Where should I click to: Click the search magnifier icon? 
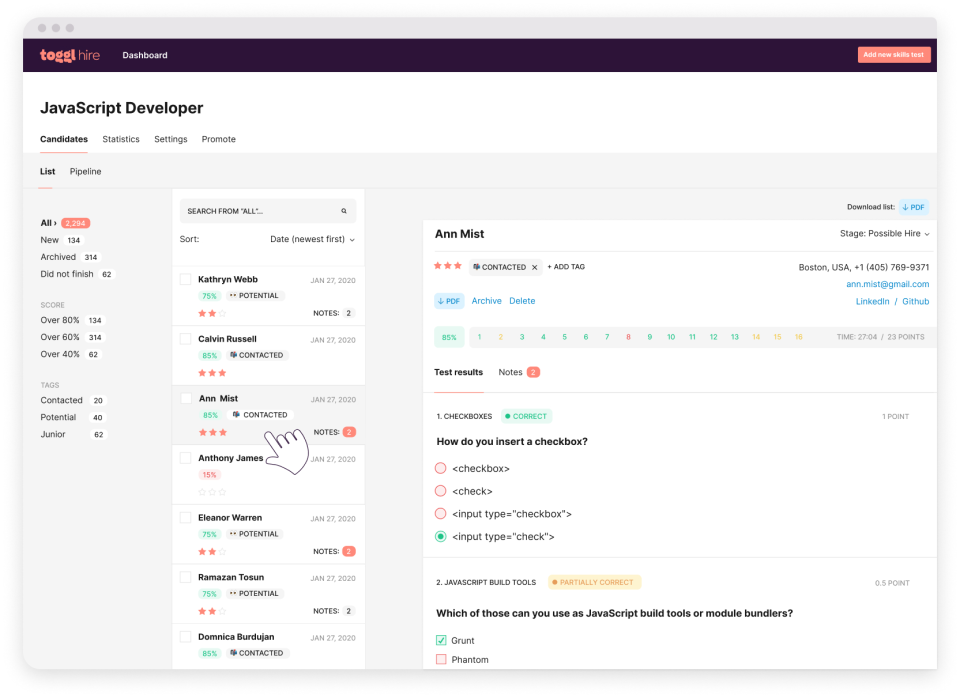[344, 210]
